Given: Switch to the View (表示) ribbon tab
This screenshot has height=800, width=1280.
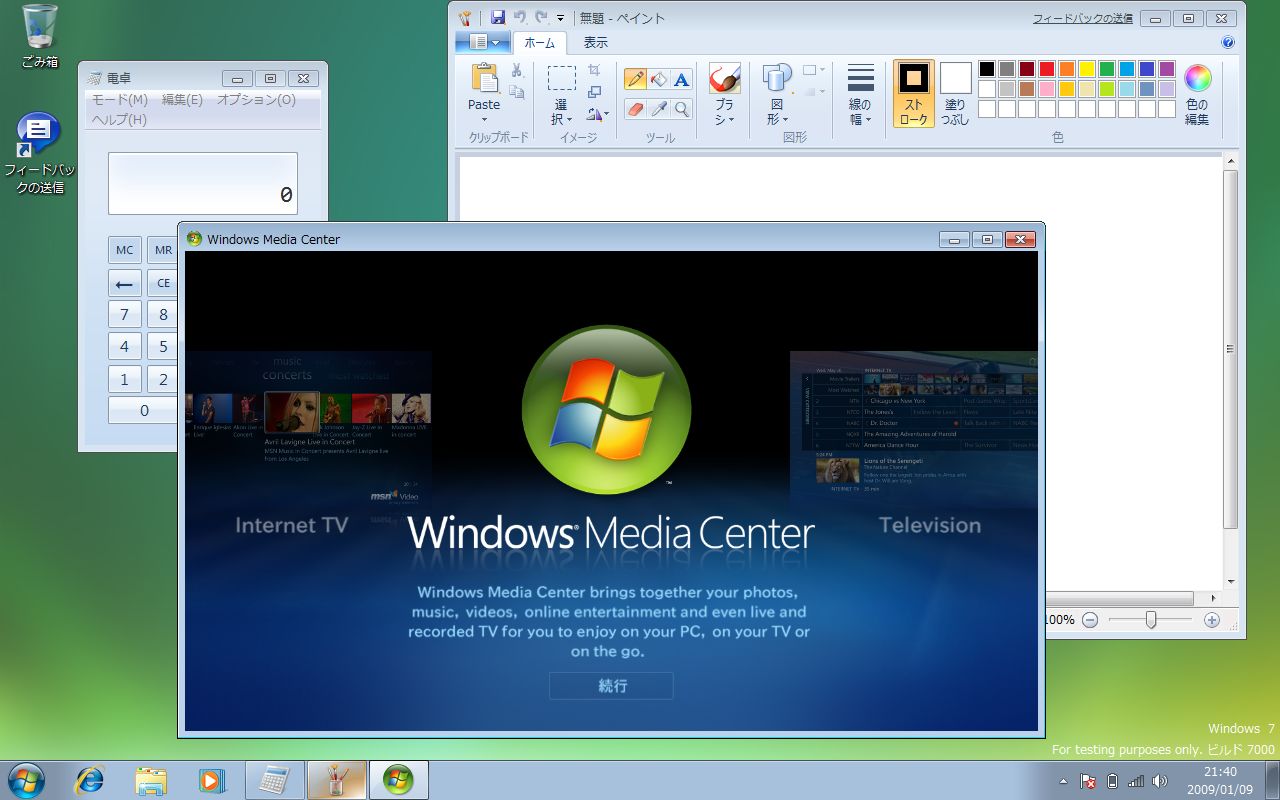Looking at the screenshot, I should pyautogui.click(x=595, y=42).
